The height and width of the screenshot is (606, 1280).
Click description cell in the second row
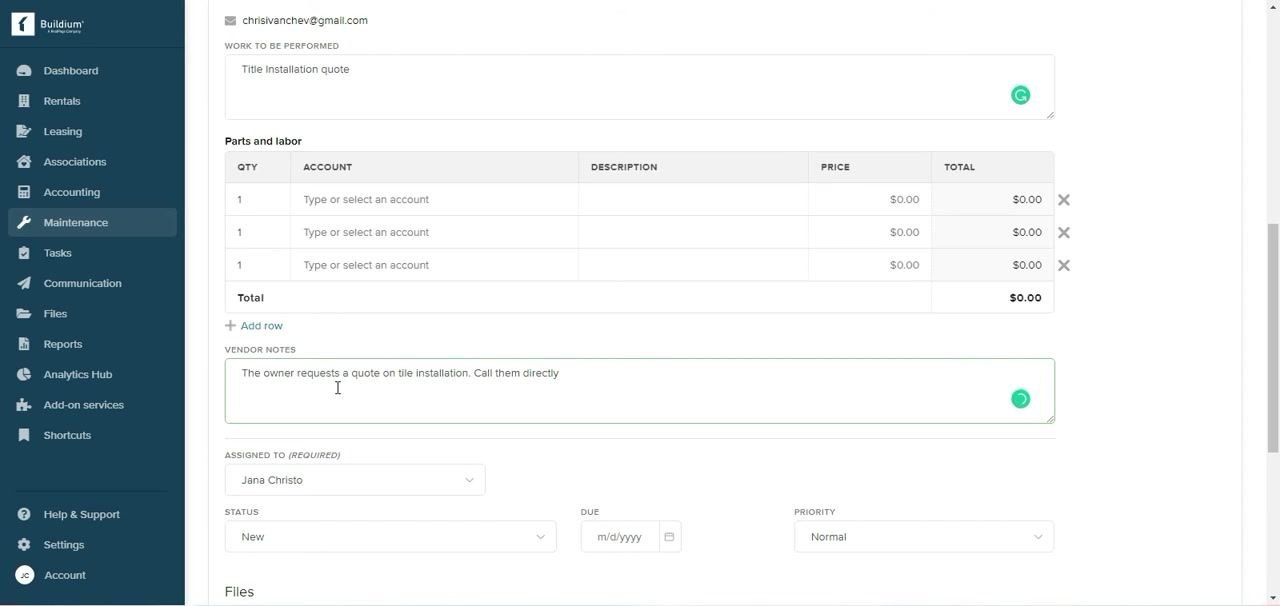click(x=693, y=232)
